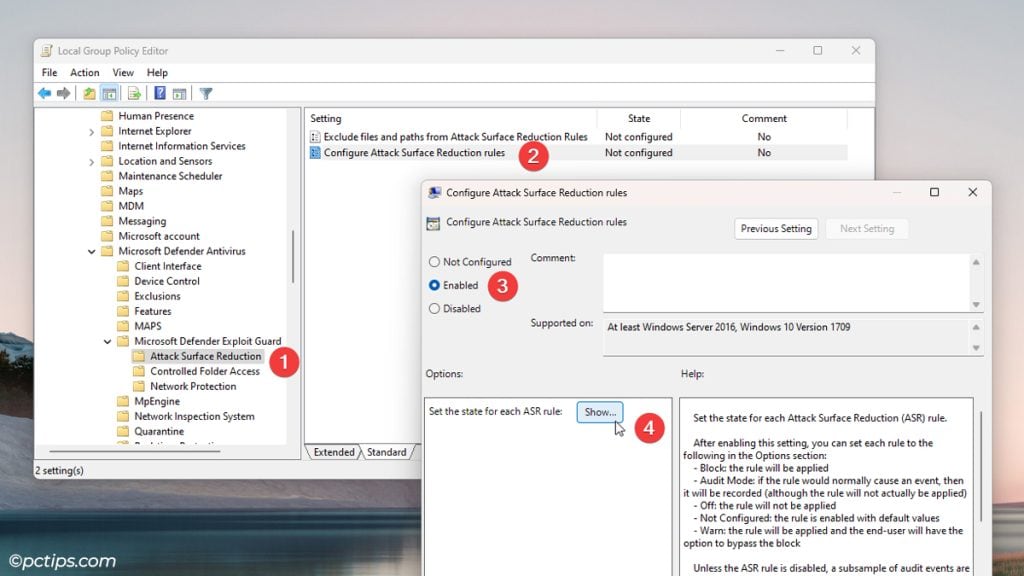Switch to the Extended tab
Viewport: 1024px width, 576px height.
click(x=333, y=452)
